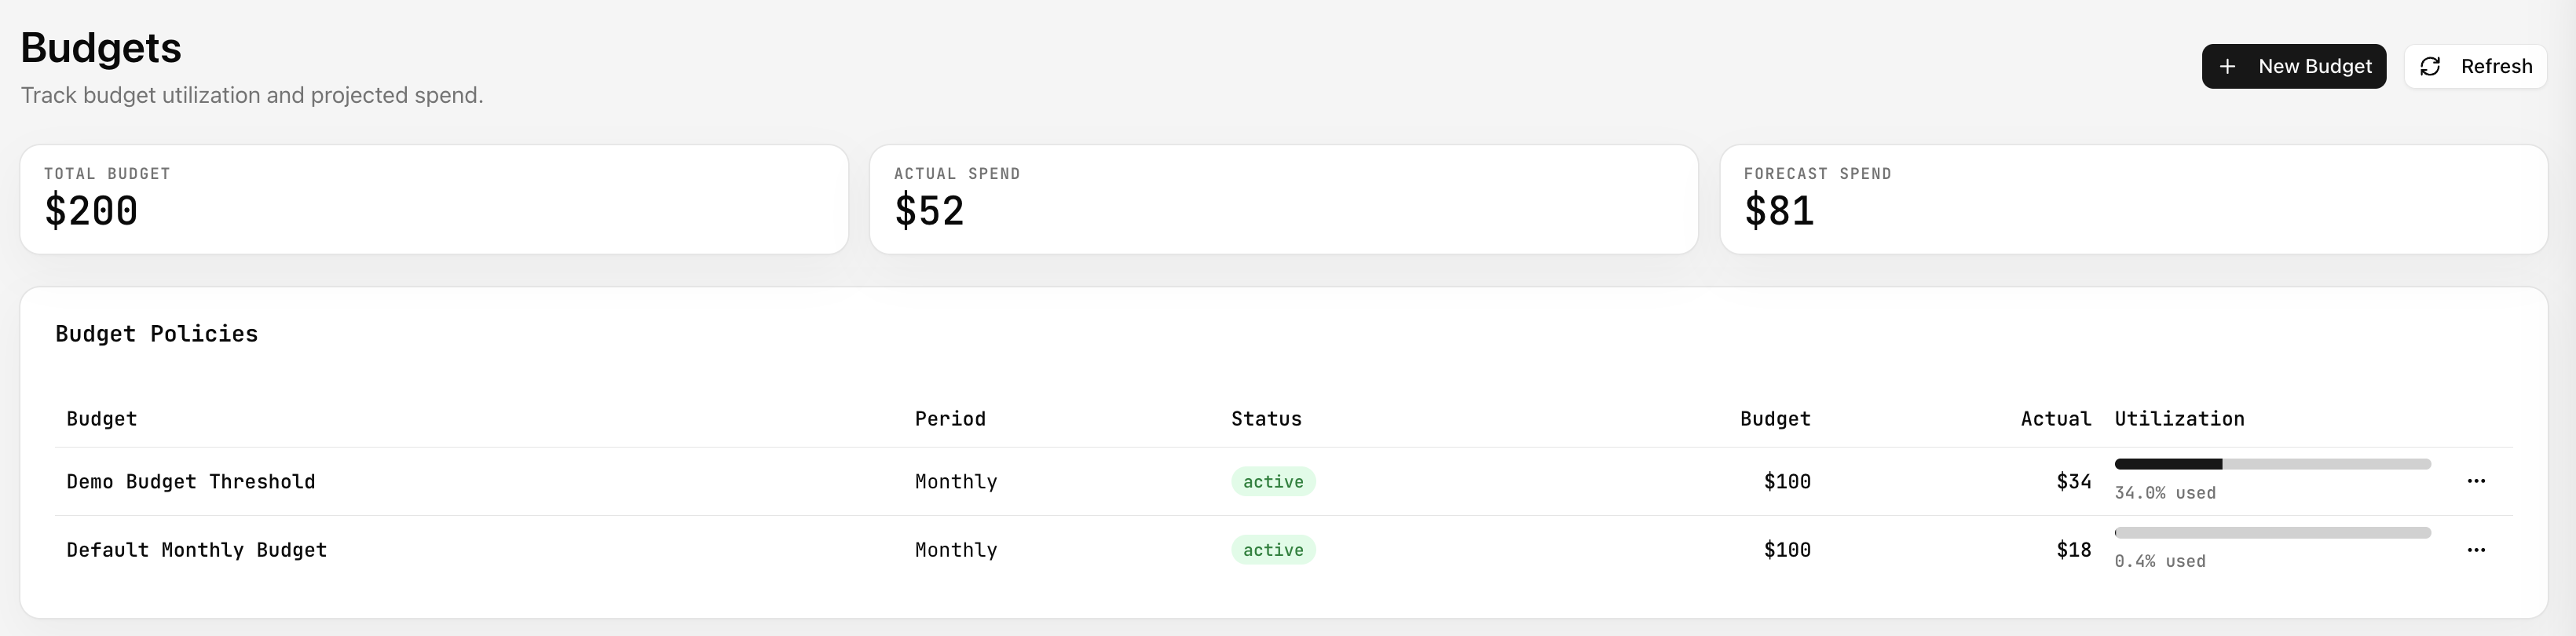The height and width of the screenshot is (636, 2576).
Task: Click the Status column header
Action: click(1265, 419)
